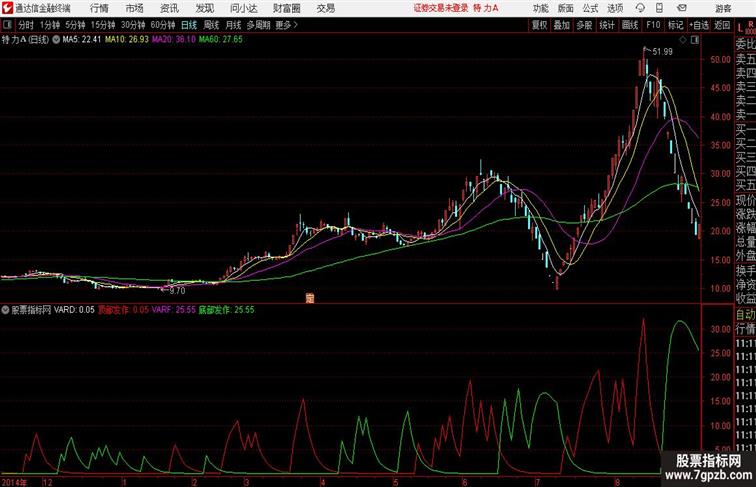756x487 pixels.
Task: Click the 自动 label in right panel
Action: (745, 315)
